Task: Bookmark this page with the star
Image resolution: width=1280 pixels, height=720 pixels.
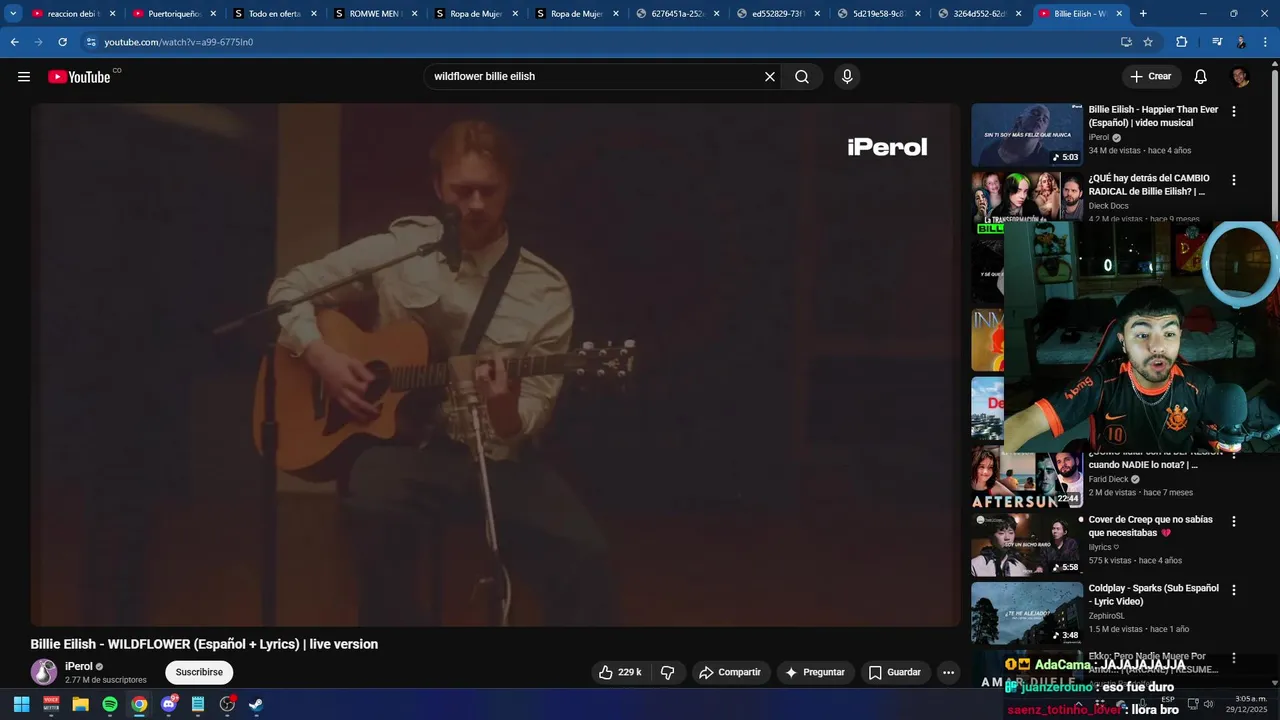Action: [x=1148, y=42]
